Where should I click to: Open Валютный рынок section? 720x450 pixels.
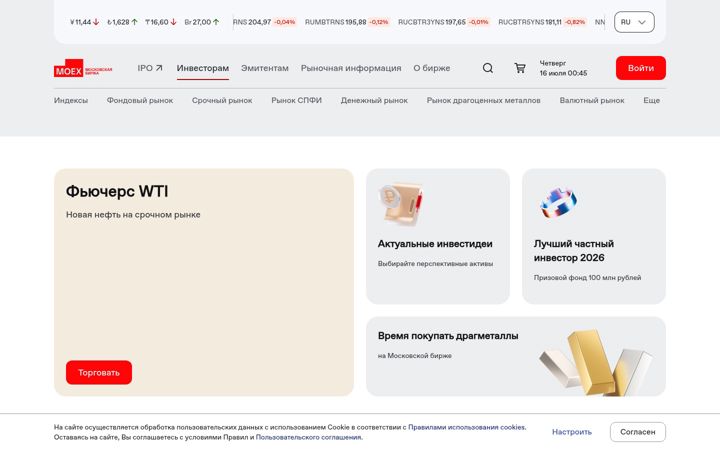tap(591, 100)
